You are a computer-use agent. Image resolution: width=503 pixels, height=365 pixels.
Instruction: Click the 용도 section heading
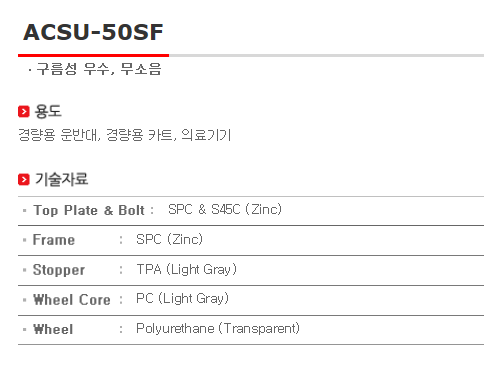(x=48, y=111)
